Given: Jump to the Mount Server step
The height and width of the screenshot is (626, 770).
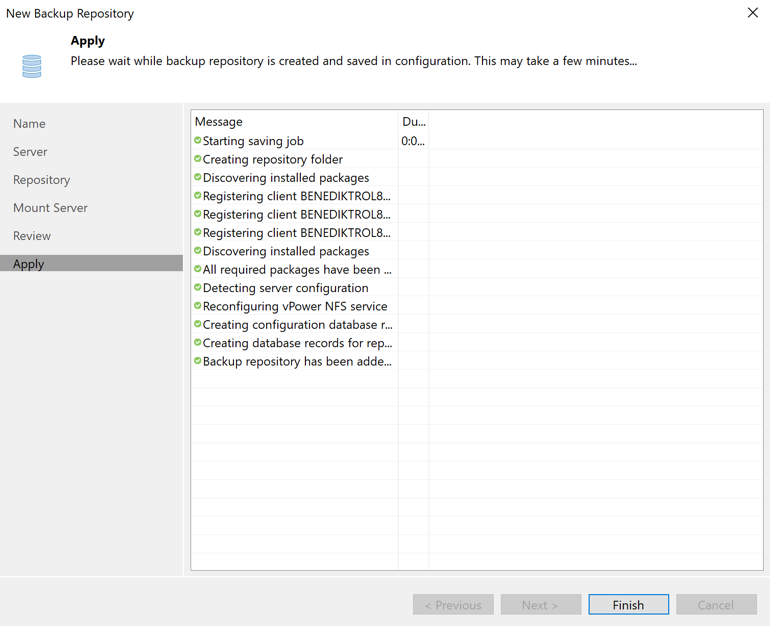Looking at the screenshot, I should click(x=50, y=208).
